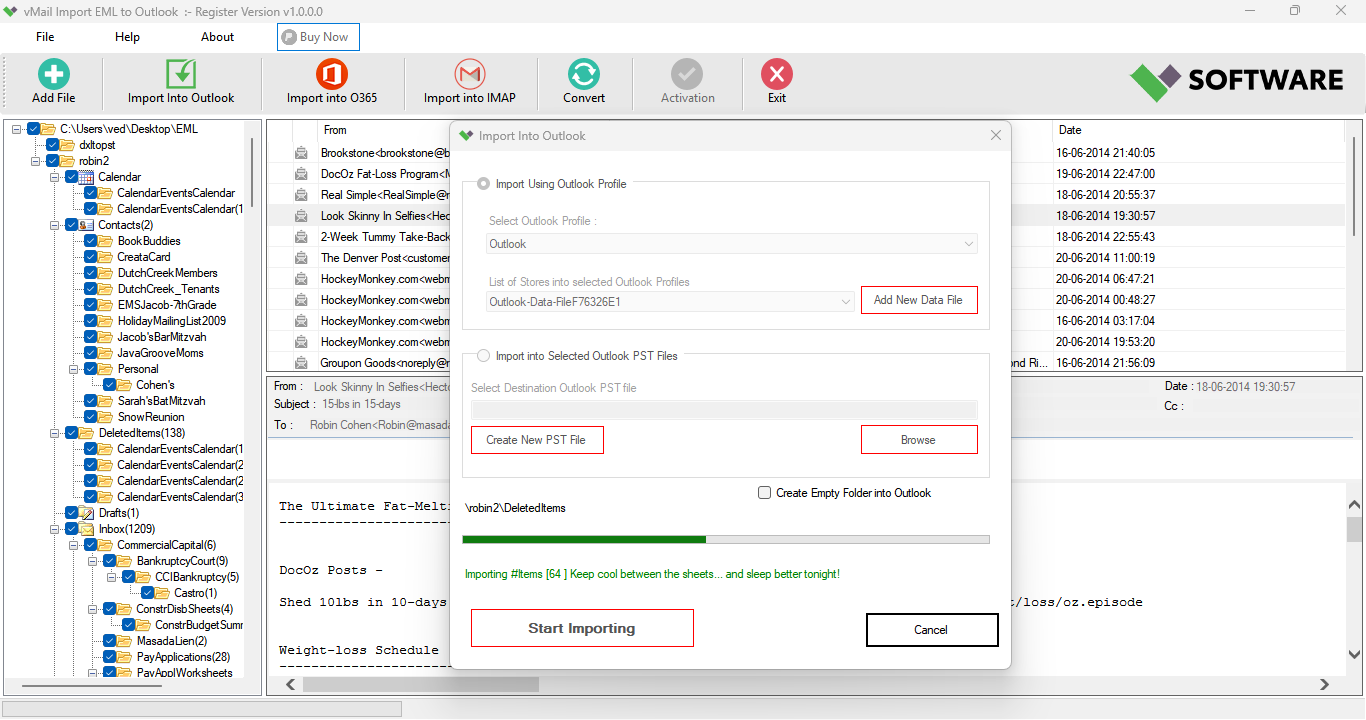The height and width of the screenshot is (720, 1366).
Task: Click the Import into IMAP icon
Action: point(469,74)
